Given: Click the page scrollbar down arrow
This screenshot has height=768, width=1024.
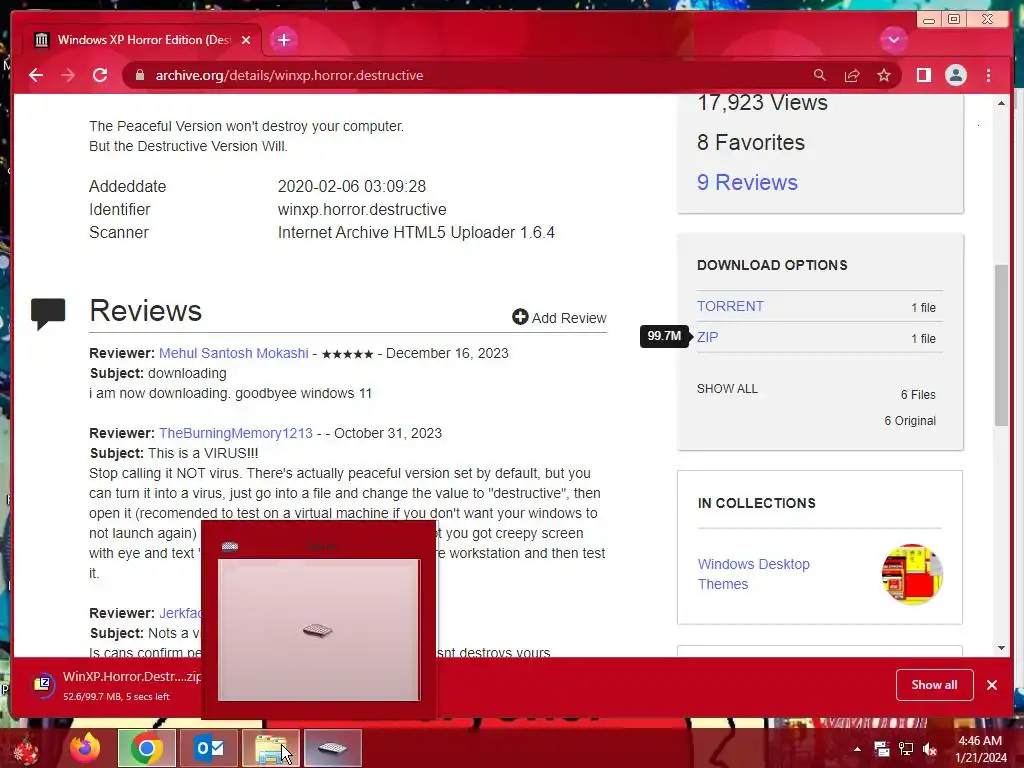Looking at the screenshot, I should point(1002,648).
